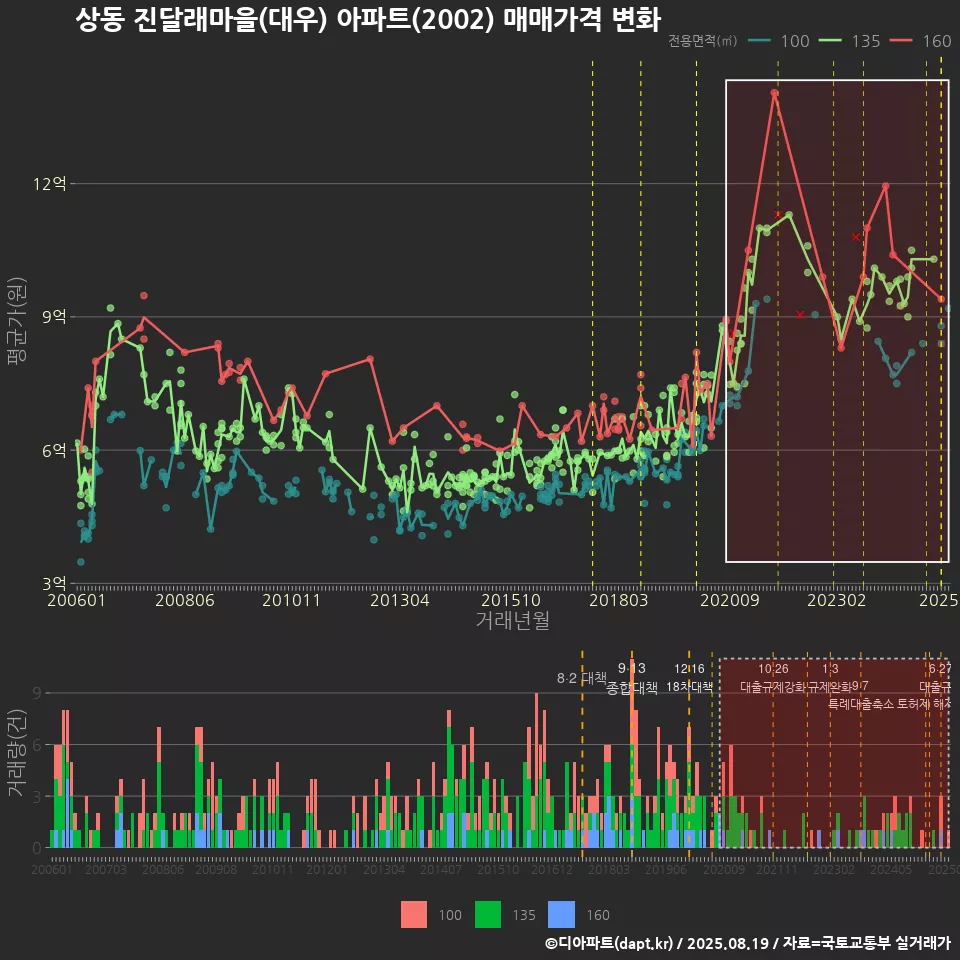Click the 9·13 종합대책 annotation
960x960 pixels.
click(632, 678)
